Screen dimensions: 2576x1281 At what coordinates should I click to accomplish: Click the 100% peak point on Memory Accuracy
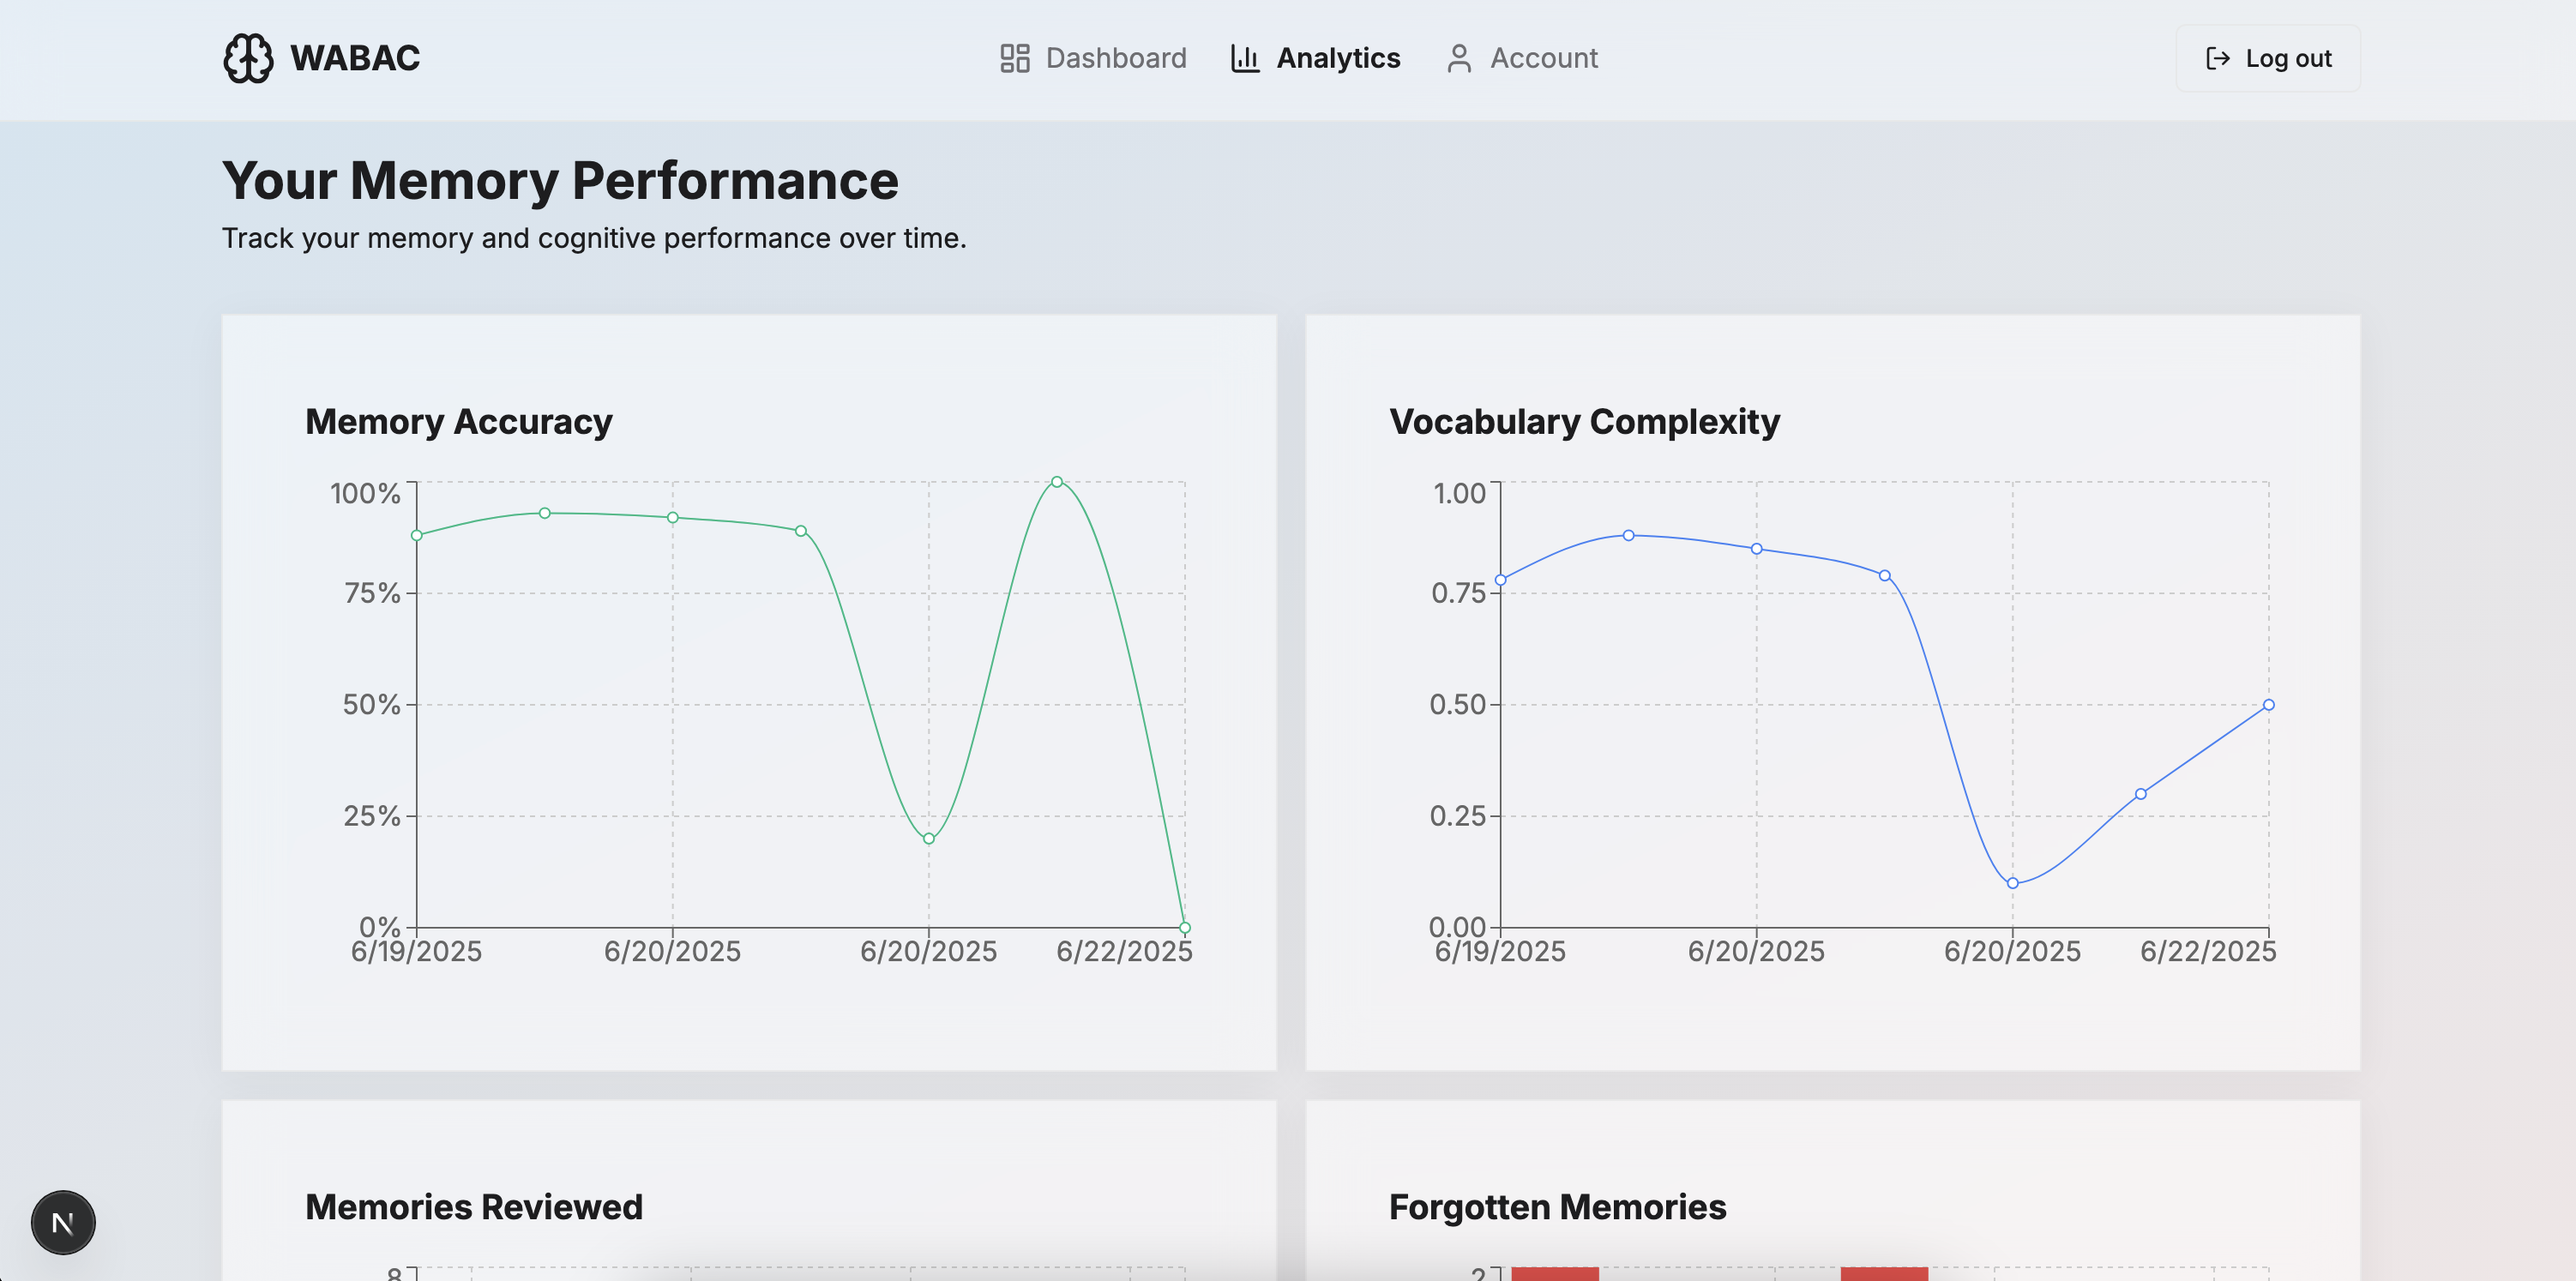click(x=1056, y=482)
